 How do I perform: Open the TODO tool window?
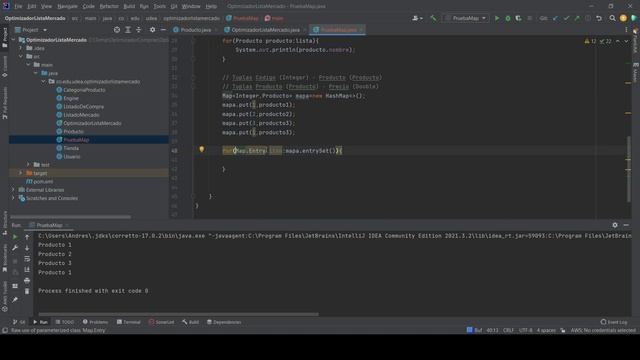click(x=64, y=322)
